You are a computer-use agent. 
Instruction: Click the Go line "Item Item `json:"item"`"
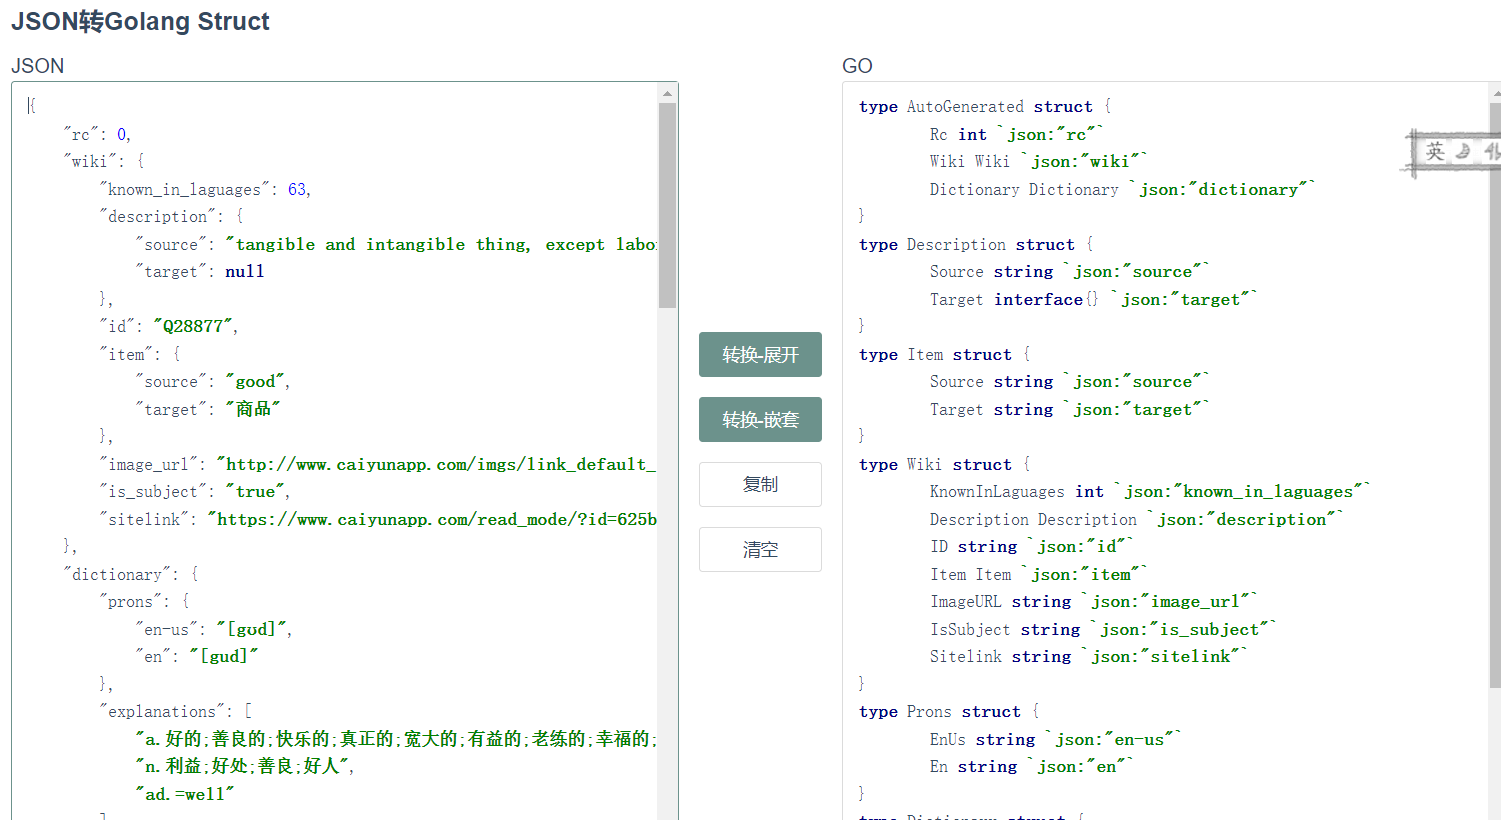1038,574
